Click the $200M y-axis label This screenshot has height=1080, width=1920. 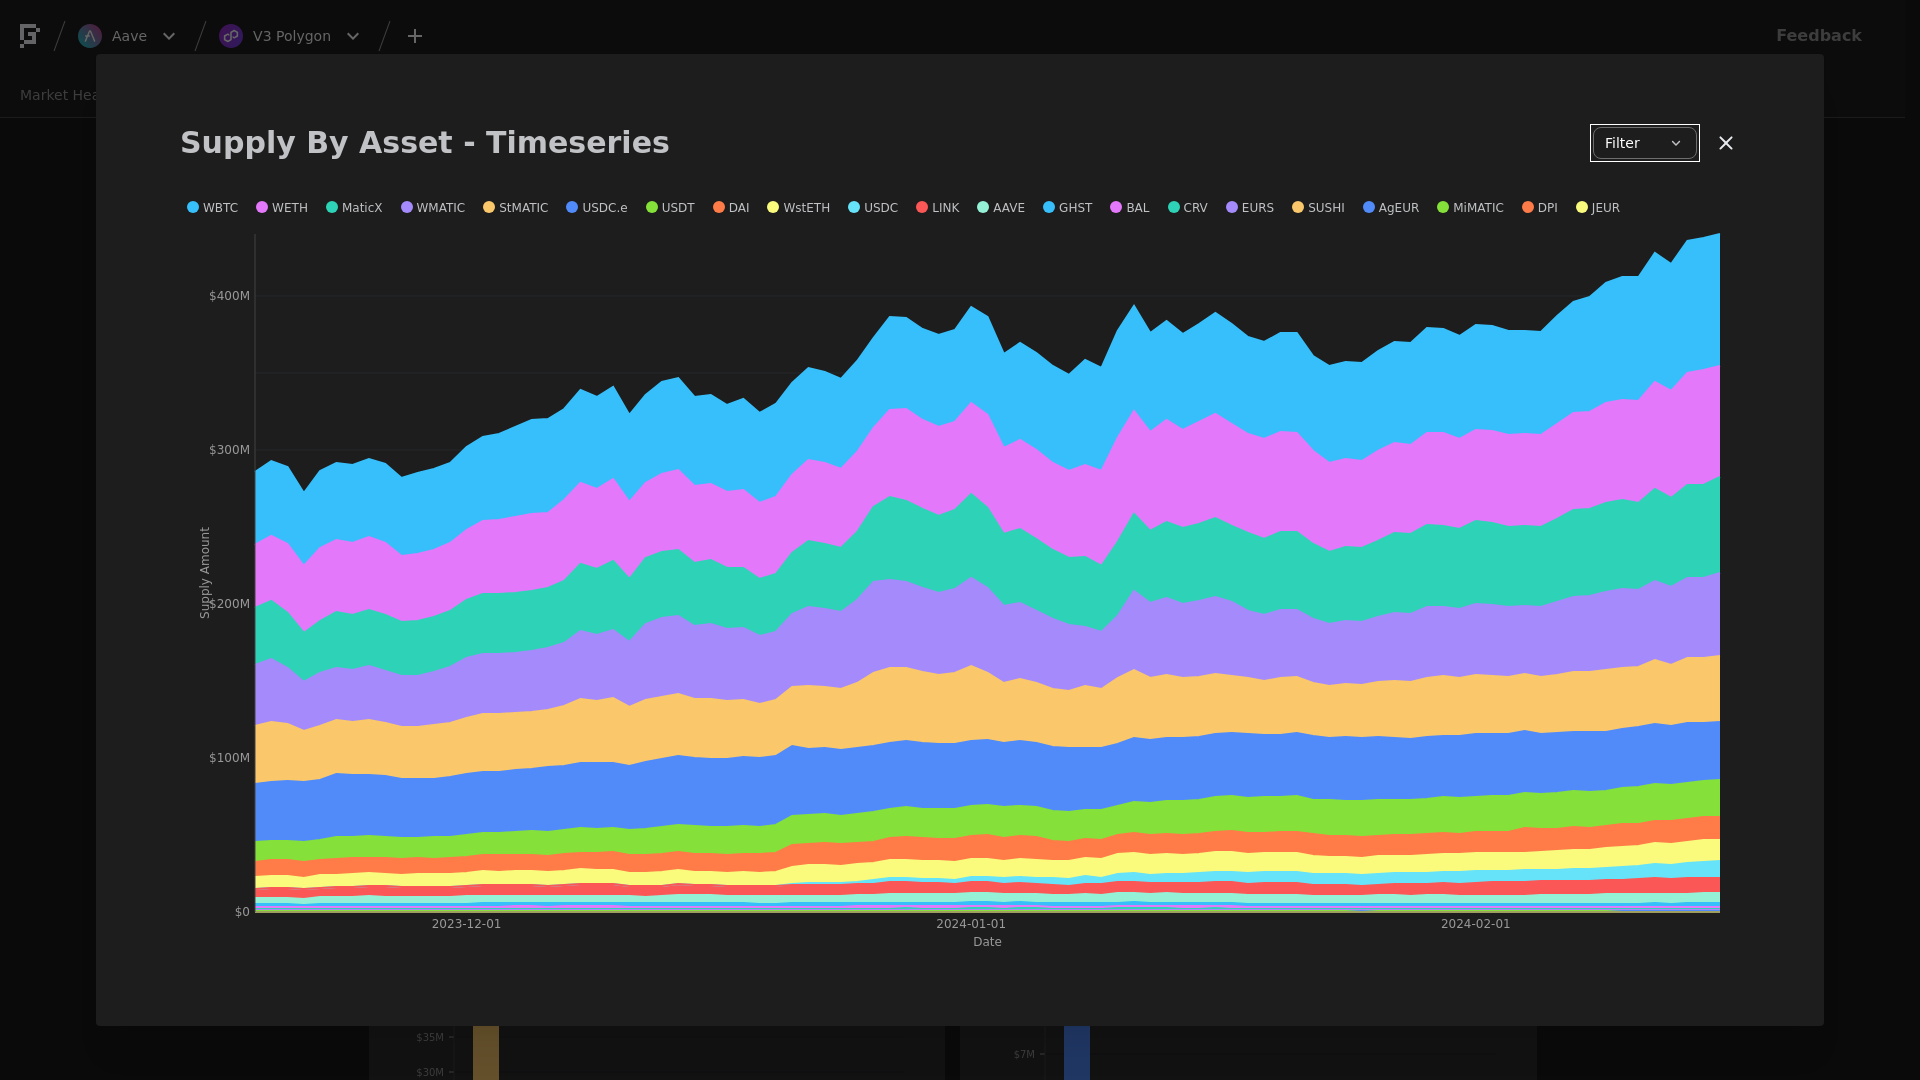click(229, 604)
